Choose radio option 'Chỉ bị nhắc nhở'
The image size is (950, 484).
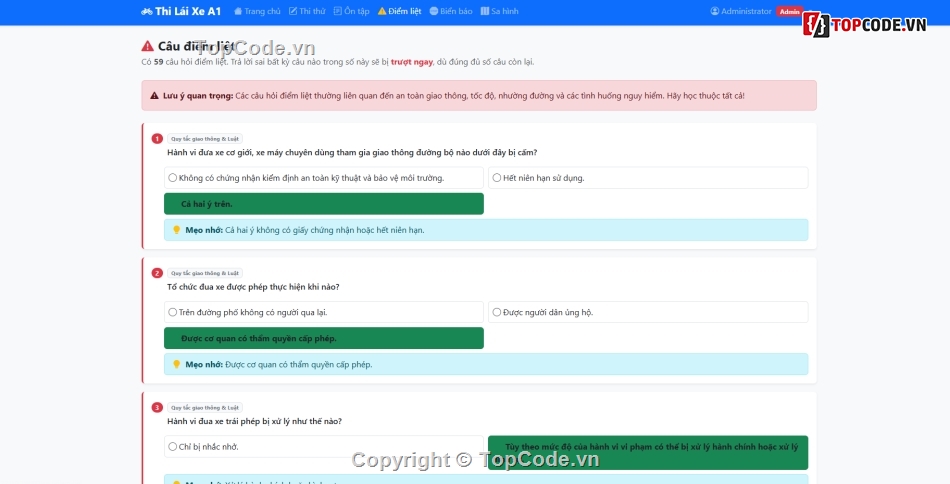173,447
